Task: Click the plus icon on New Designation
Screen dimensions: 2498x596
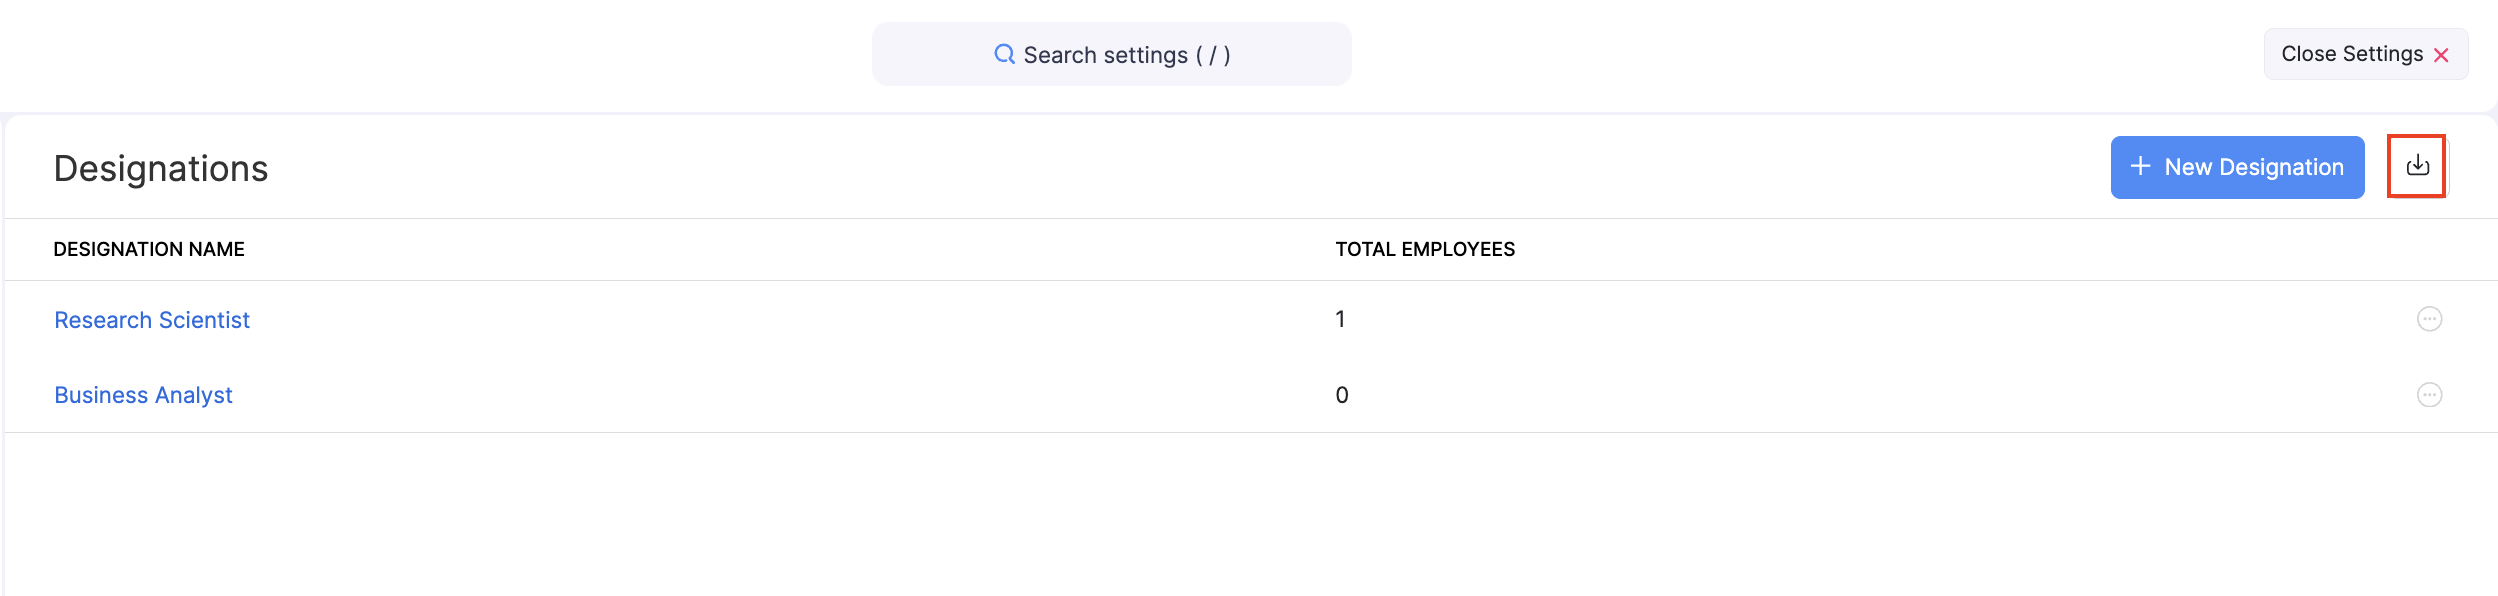Action: (x=2140, y=166)
